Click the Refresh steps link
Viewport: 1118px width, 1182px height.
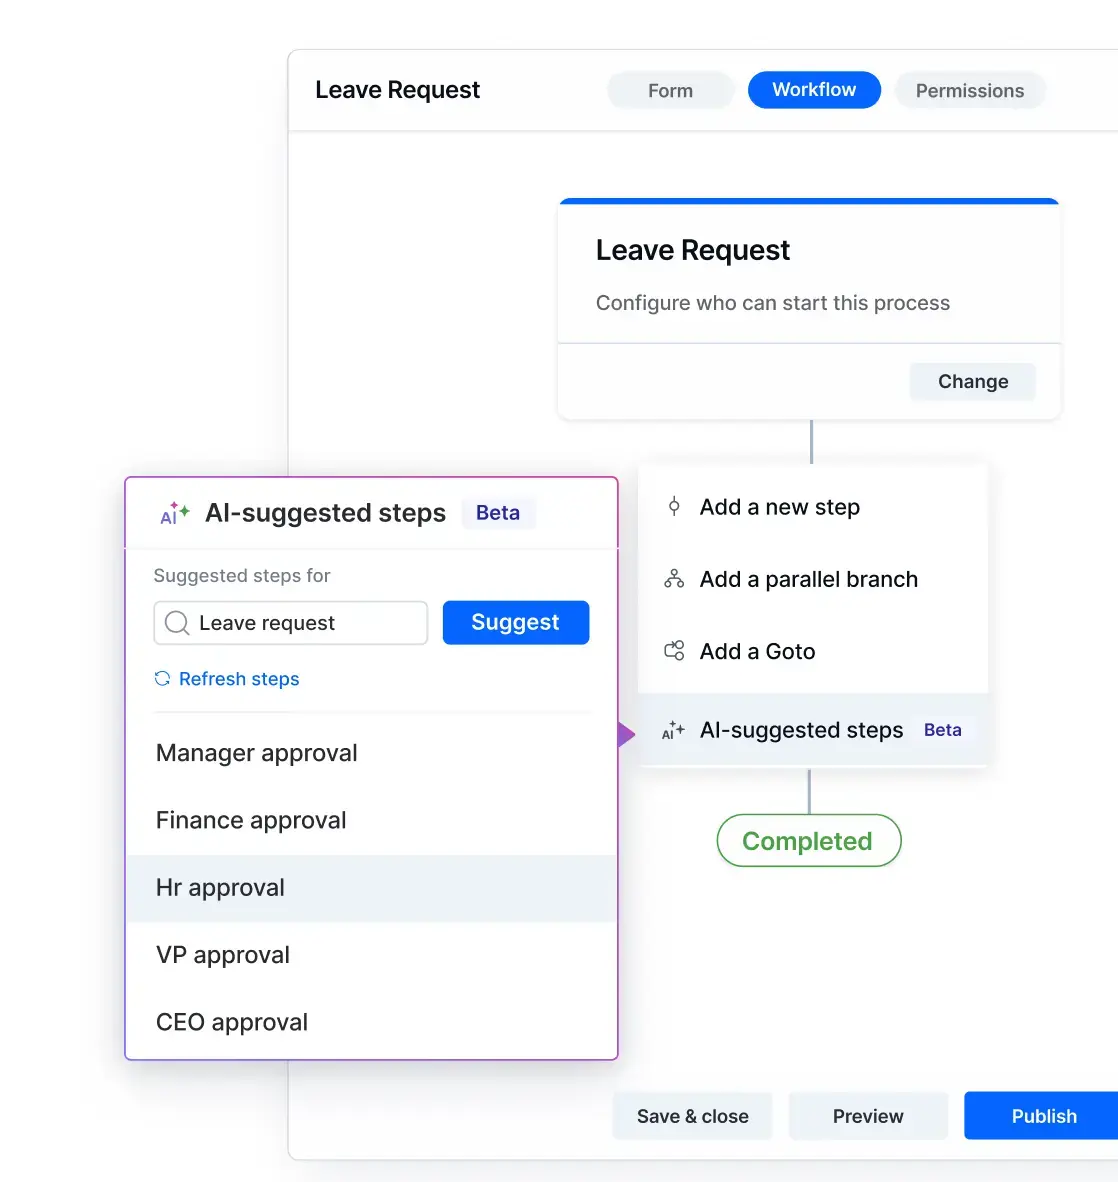(x=238, y=679)
